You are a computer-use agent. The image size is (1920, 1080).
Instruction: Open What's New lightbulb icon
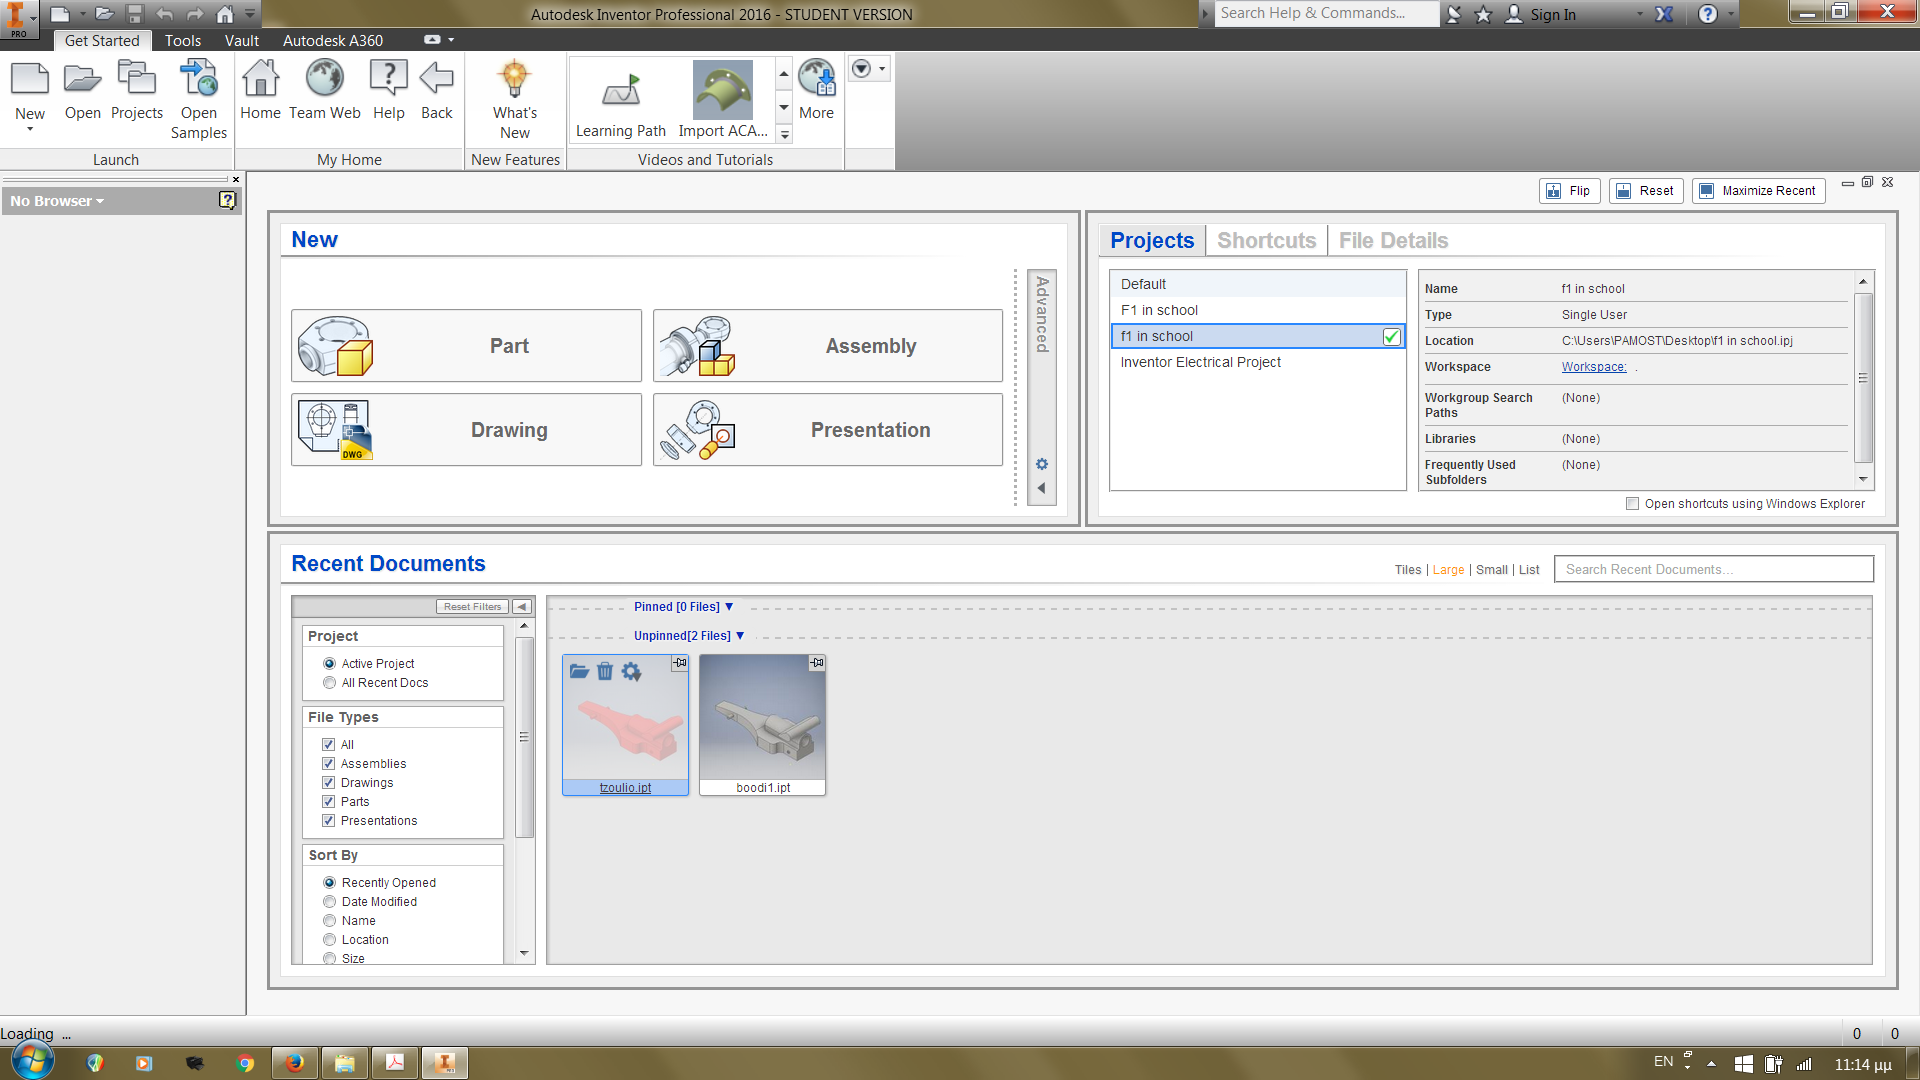click(x=514, y=80)
